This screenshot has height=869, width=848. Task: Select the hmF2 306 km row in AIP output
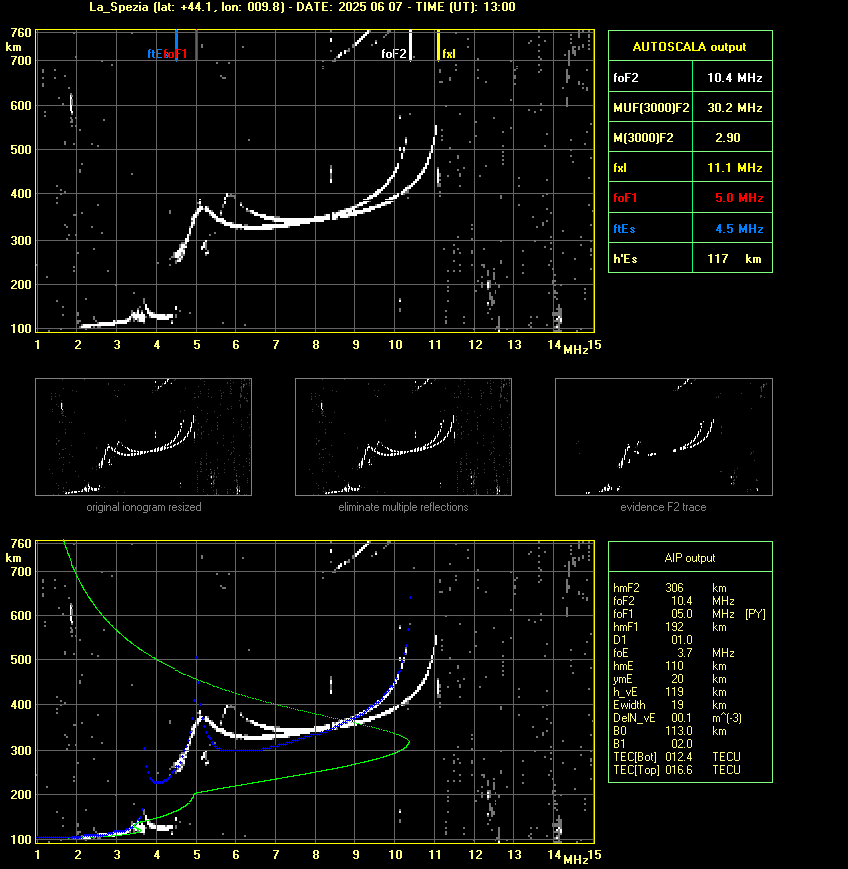[671, 588]
